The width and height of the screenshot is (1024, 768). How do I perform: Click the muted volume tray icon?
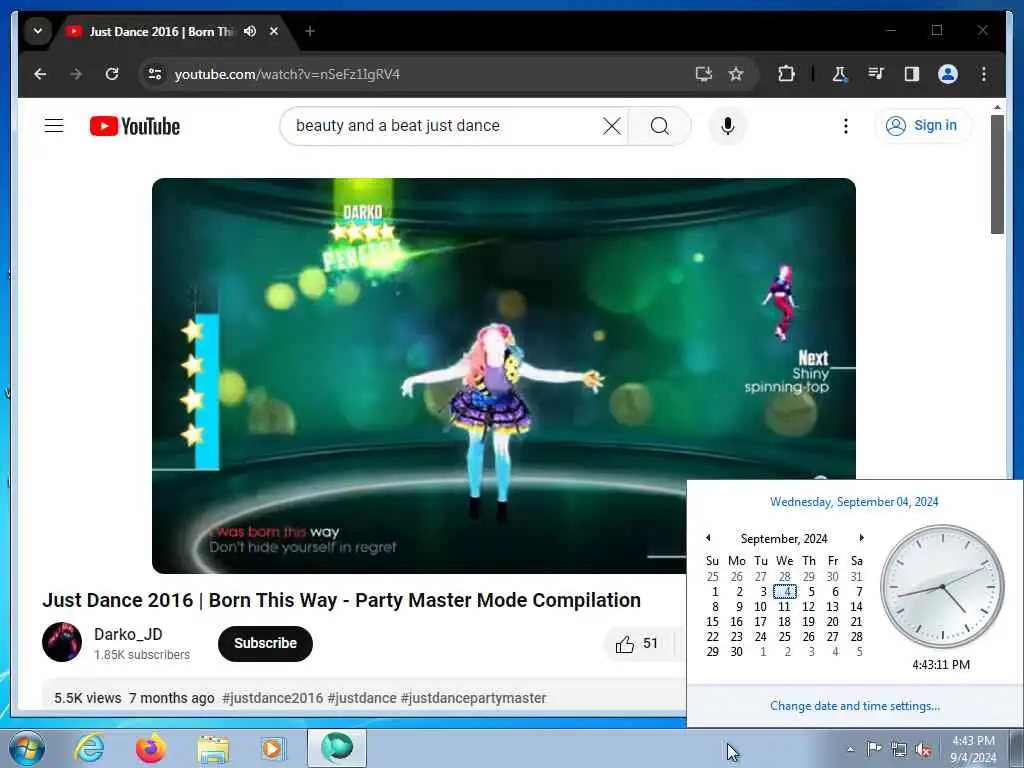tap(923, 750)
